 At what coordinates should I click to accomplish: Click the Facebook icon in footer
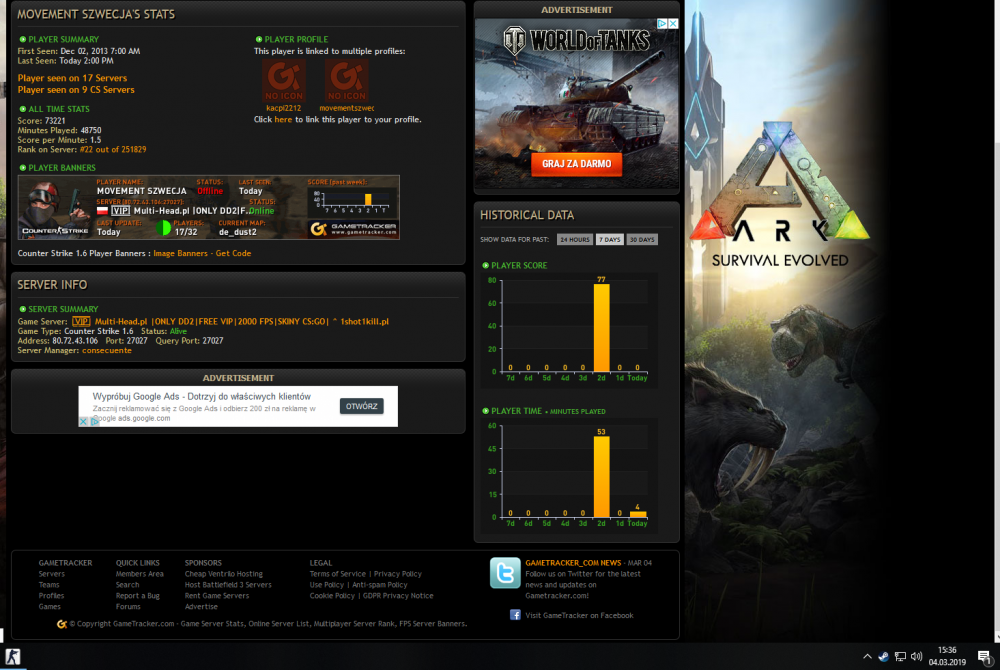(x=515, y=615)
